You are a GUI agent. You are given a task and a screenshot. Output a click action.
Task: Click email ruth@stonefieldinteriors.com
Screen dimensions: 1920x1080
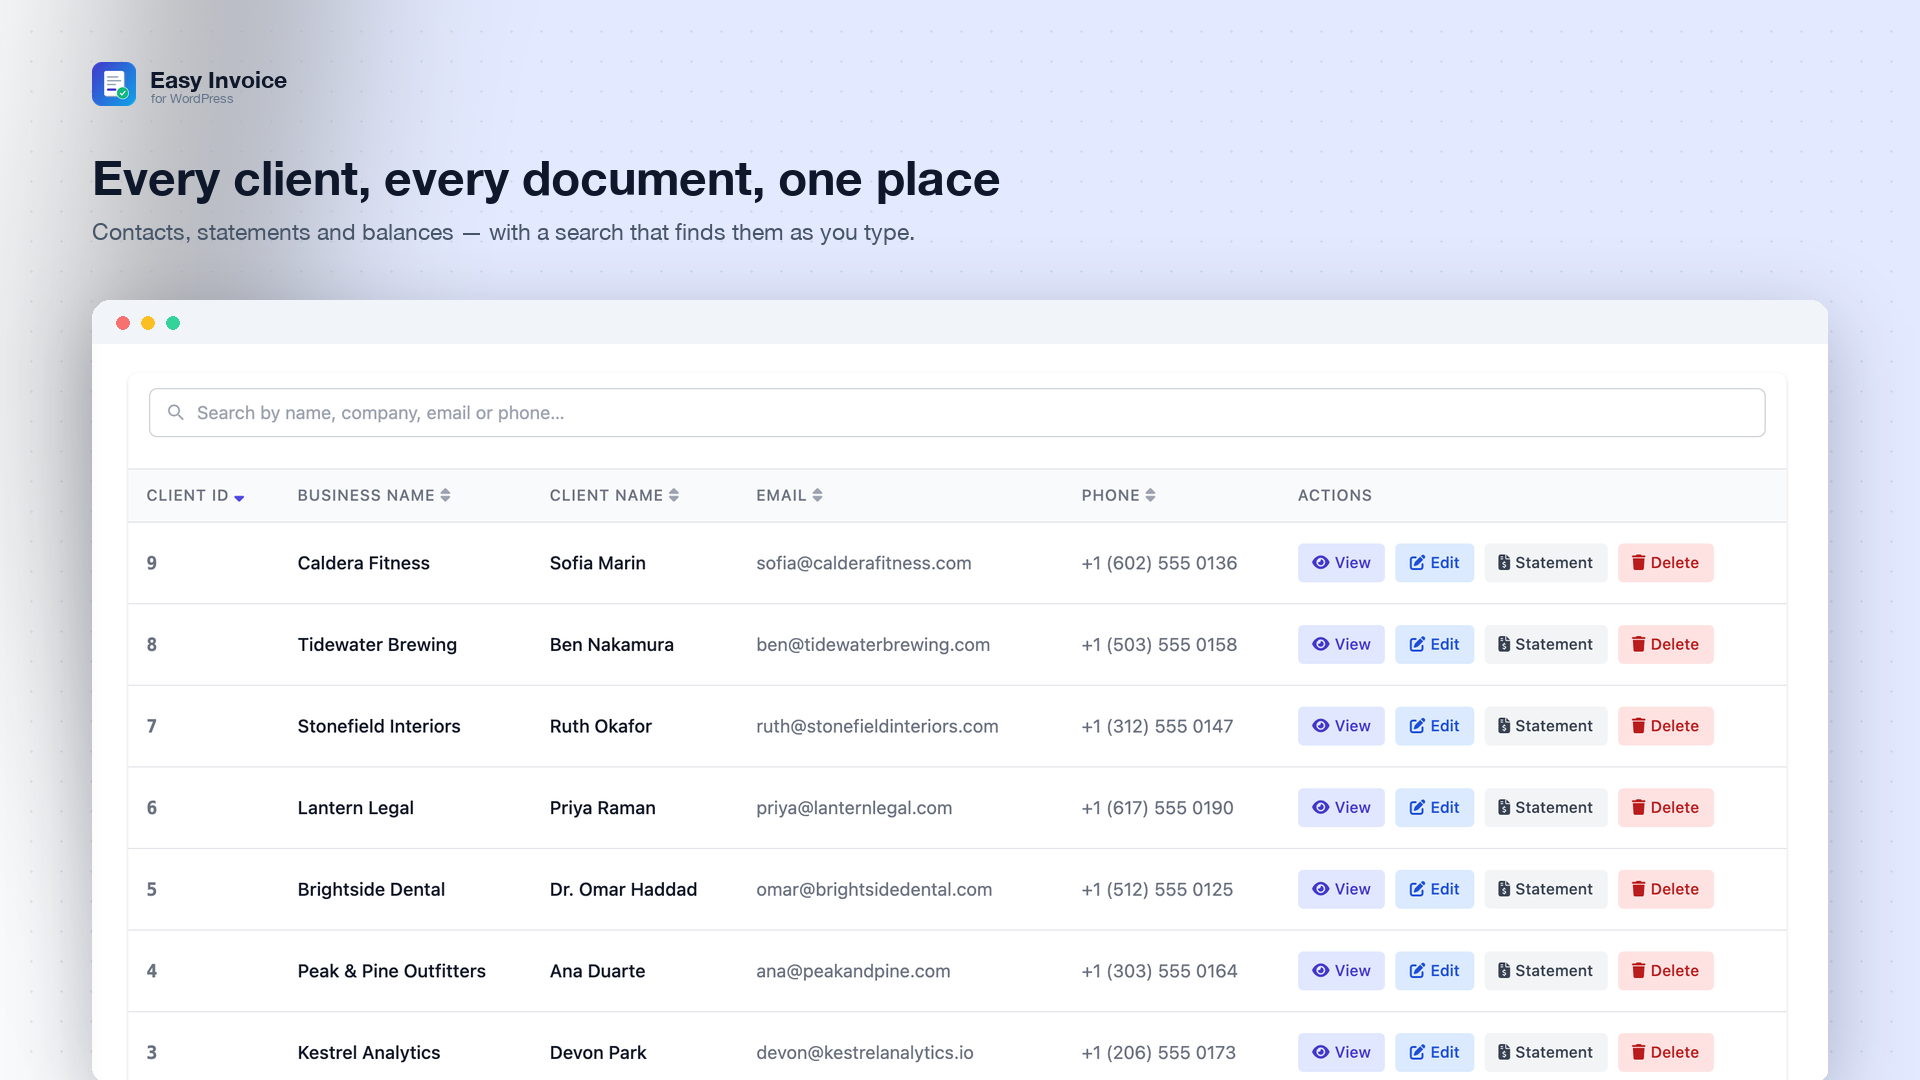coord(877,726)
